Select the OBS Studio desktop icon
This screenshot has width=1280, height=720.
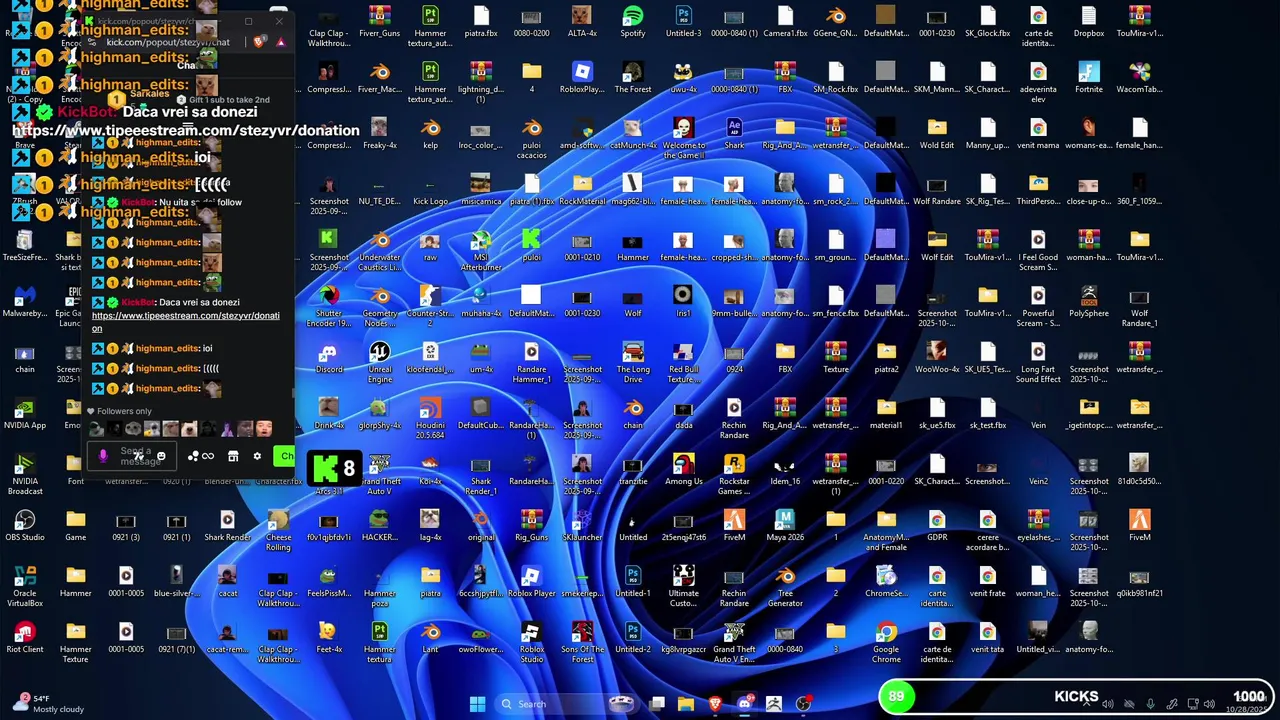[x=25, y=526]
